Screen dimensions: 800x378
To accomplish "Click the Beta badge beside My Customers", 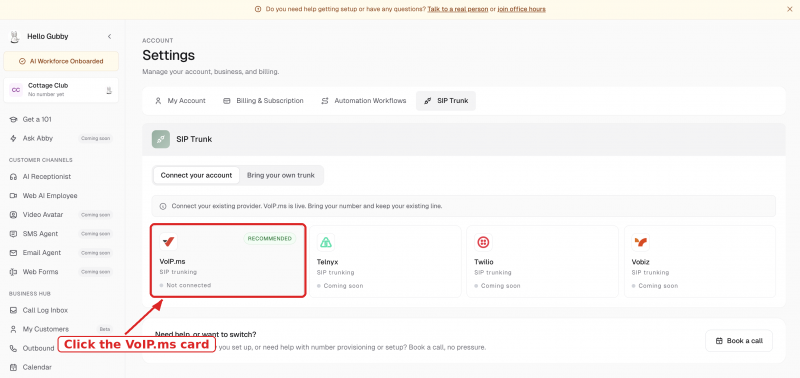I will click(x=104, y=329).
